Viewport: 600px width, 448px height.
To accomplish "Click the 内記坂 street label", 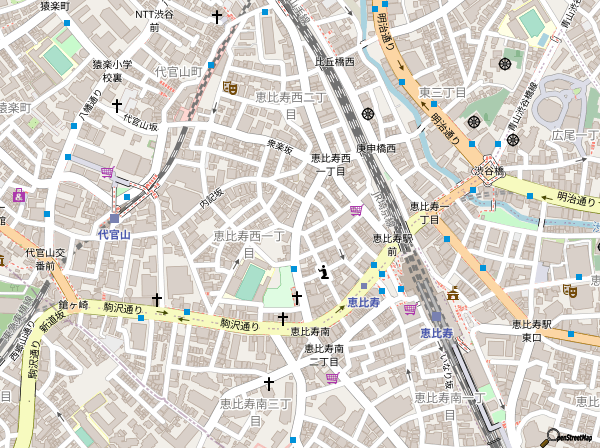I will coord(211,197).
